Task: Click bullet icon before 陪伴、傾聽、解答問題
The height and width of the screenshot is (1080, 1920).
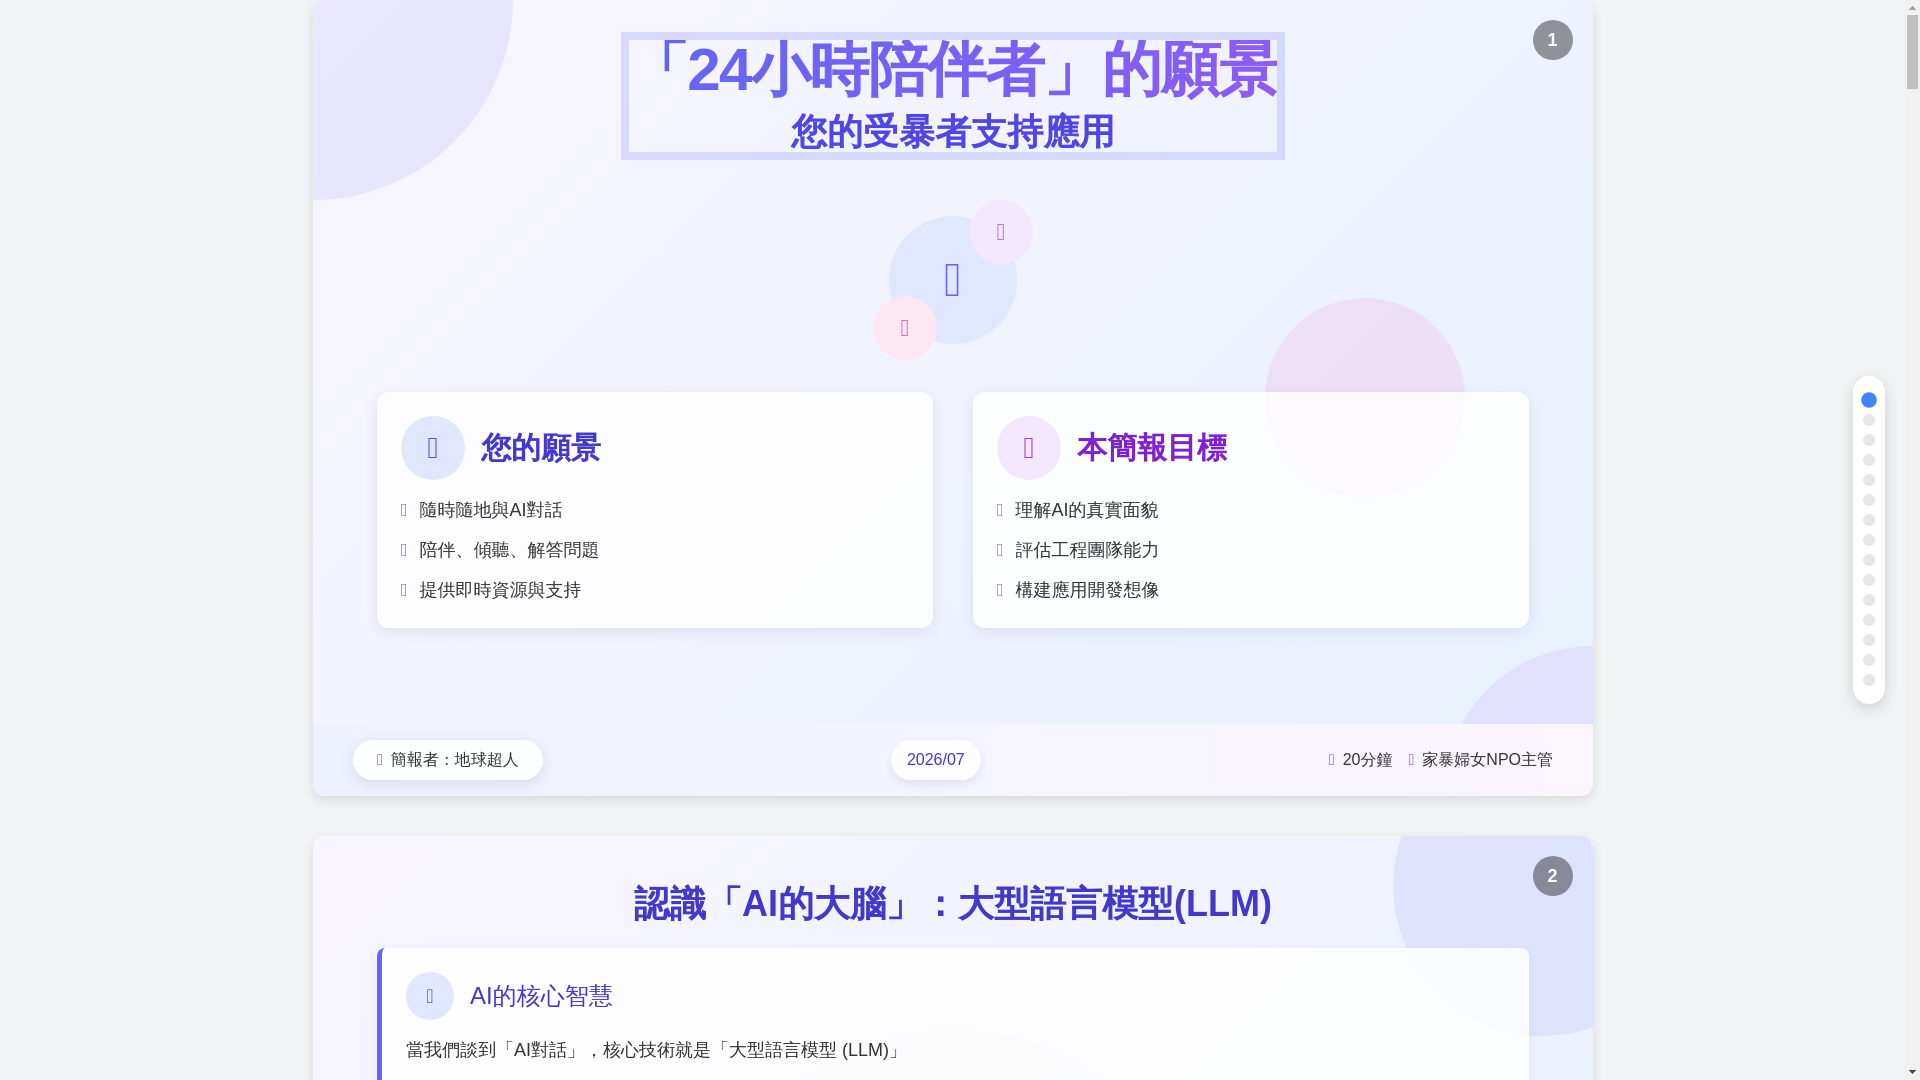Action: 404,550
